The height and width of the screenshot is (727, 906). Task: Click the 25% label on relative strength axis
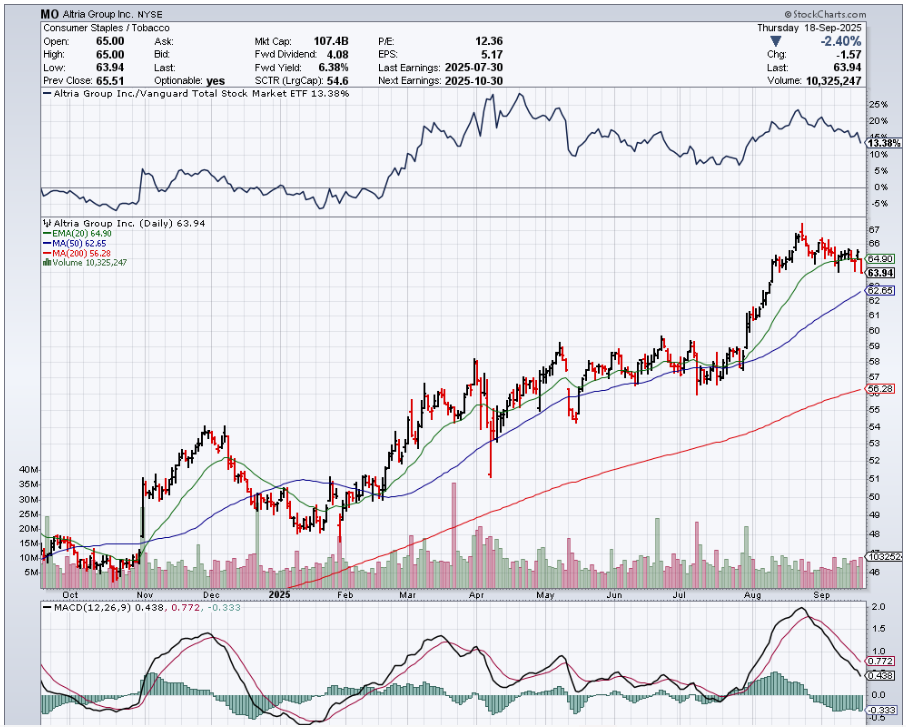[x=878, y=105]
